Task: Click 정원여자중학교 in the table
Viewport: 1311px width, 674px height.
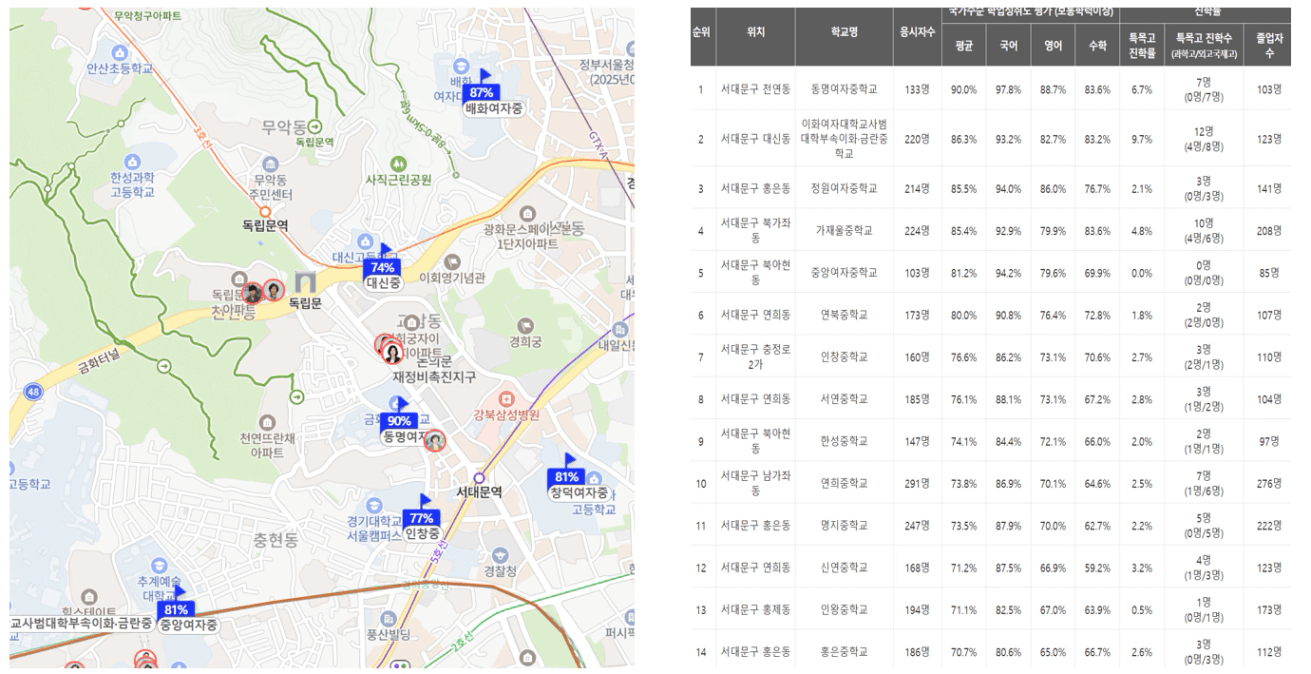Action: [x=844, y=188]
